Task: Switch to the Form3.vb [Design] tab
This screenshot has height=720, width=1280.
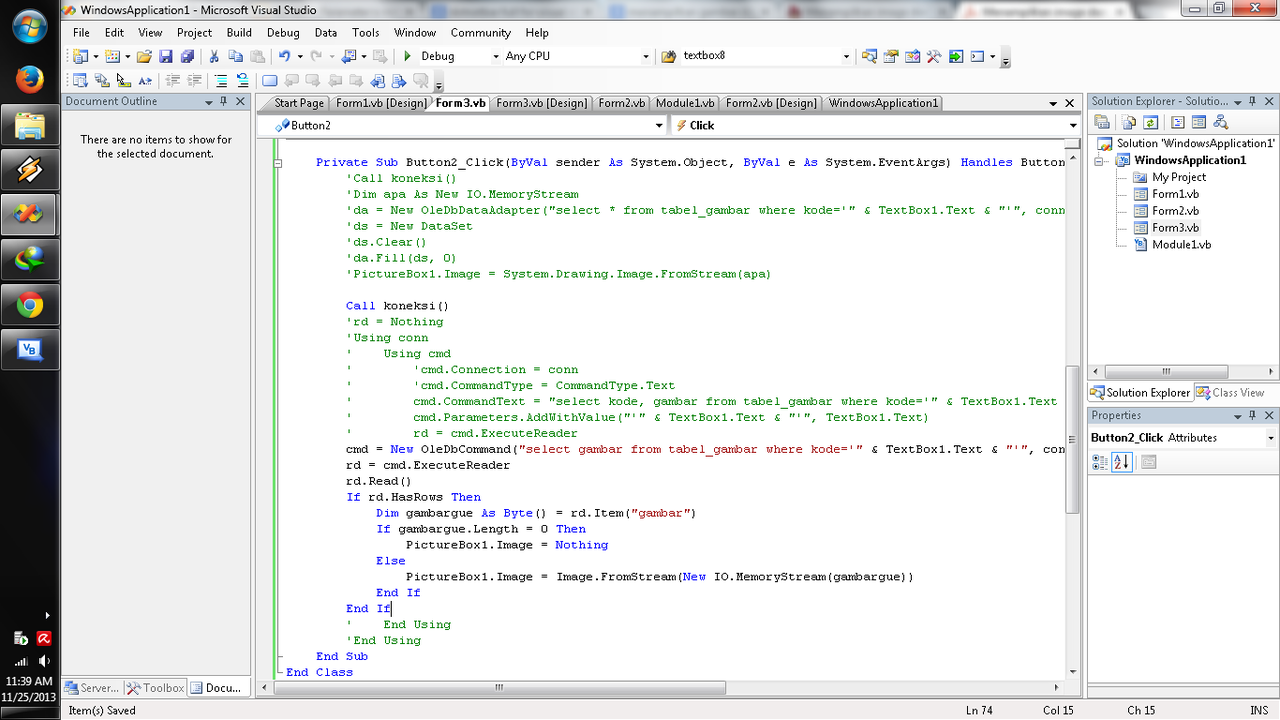Action: [x=541, y=103]
